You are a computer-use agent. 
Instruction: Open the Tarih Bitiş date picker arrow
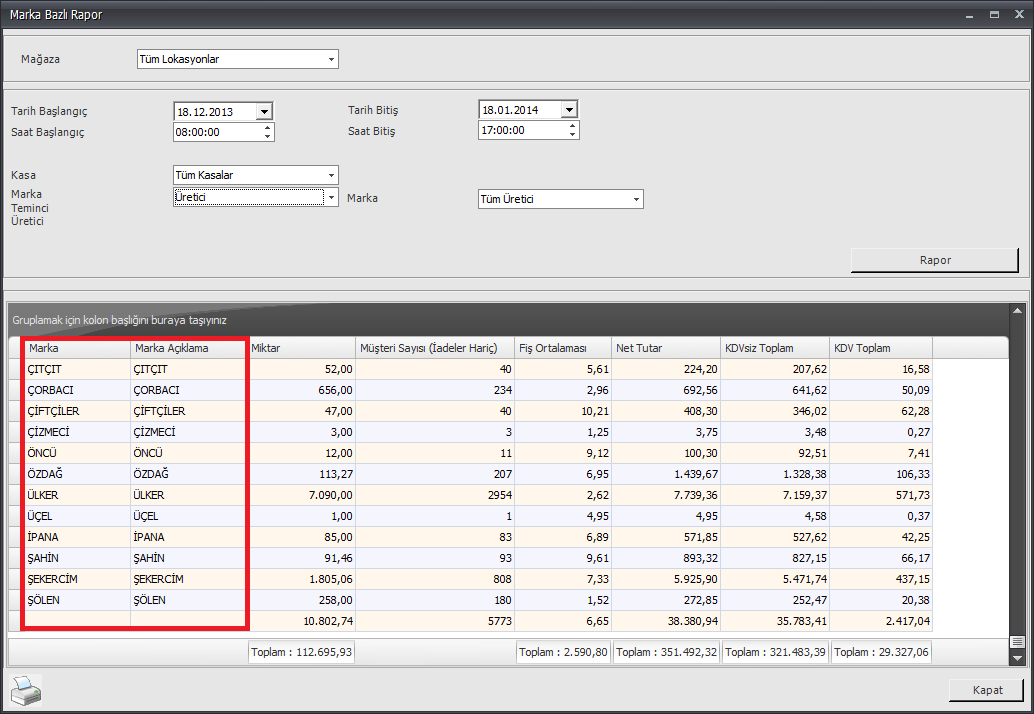tap(569, 109)
